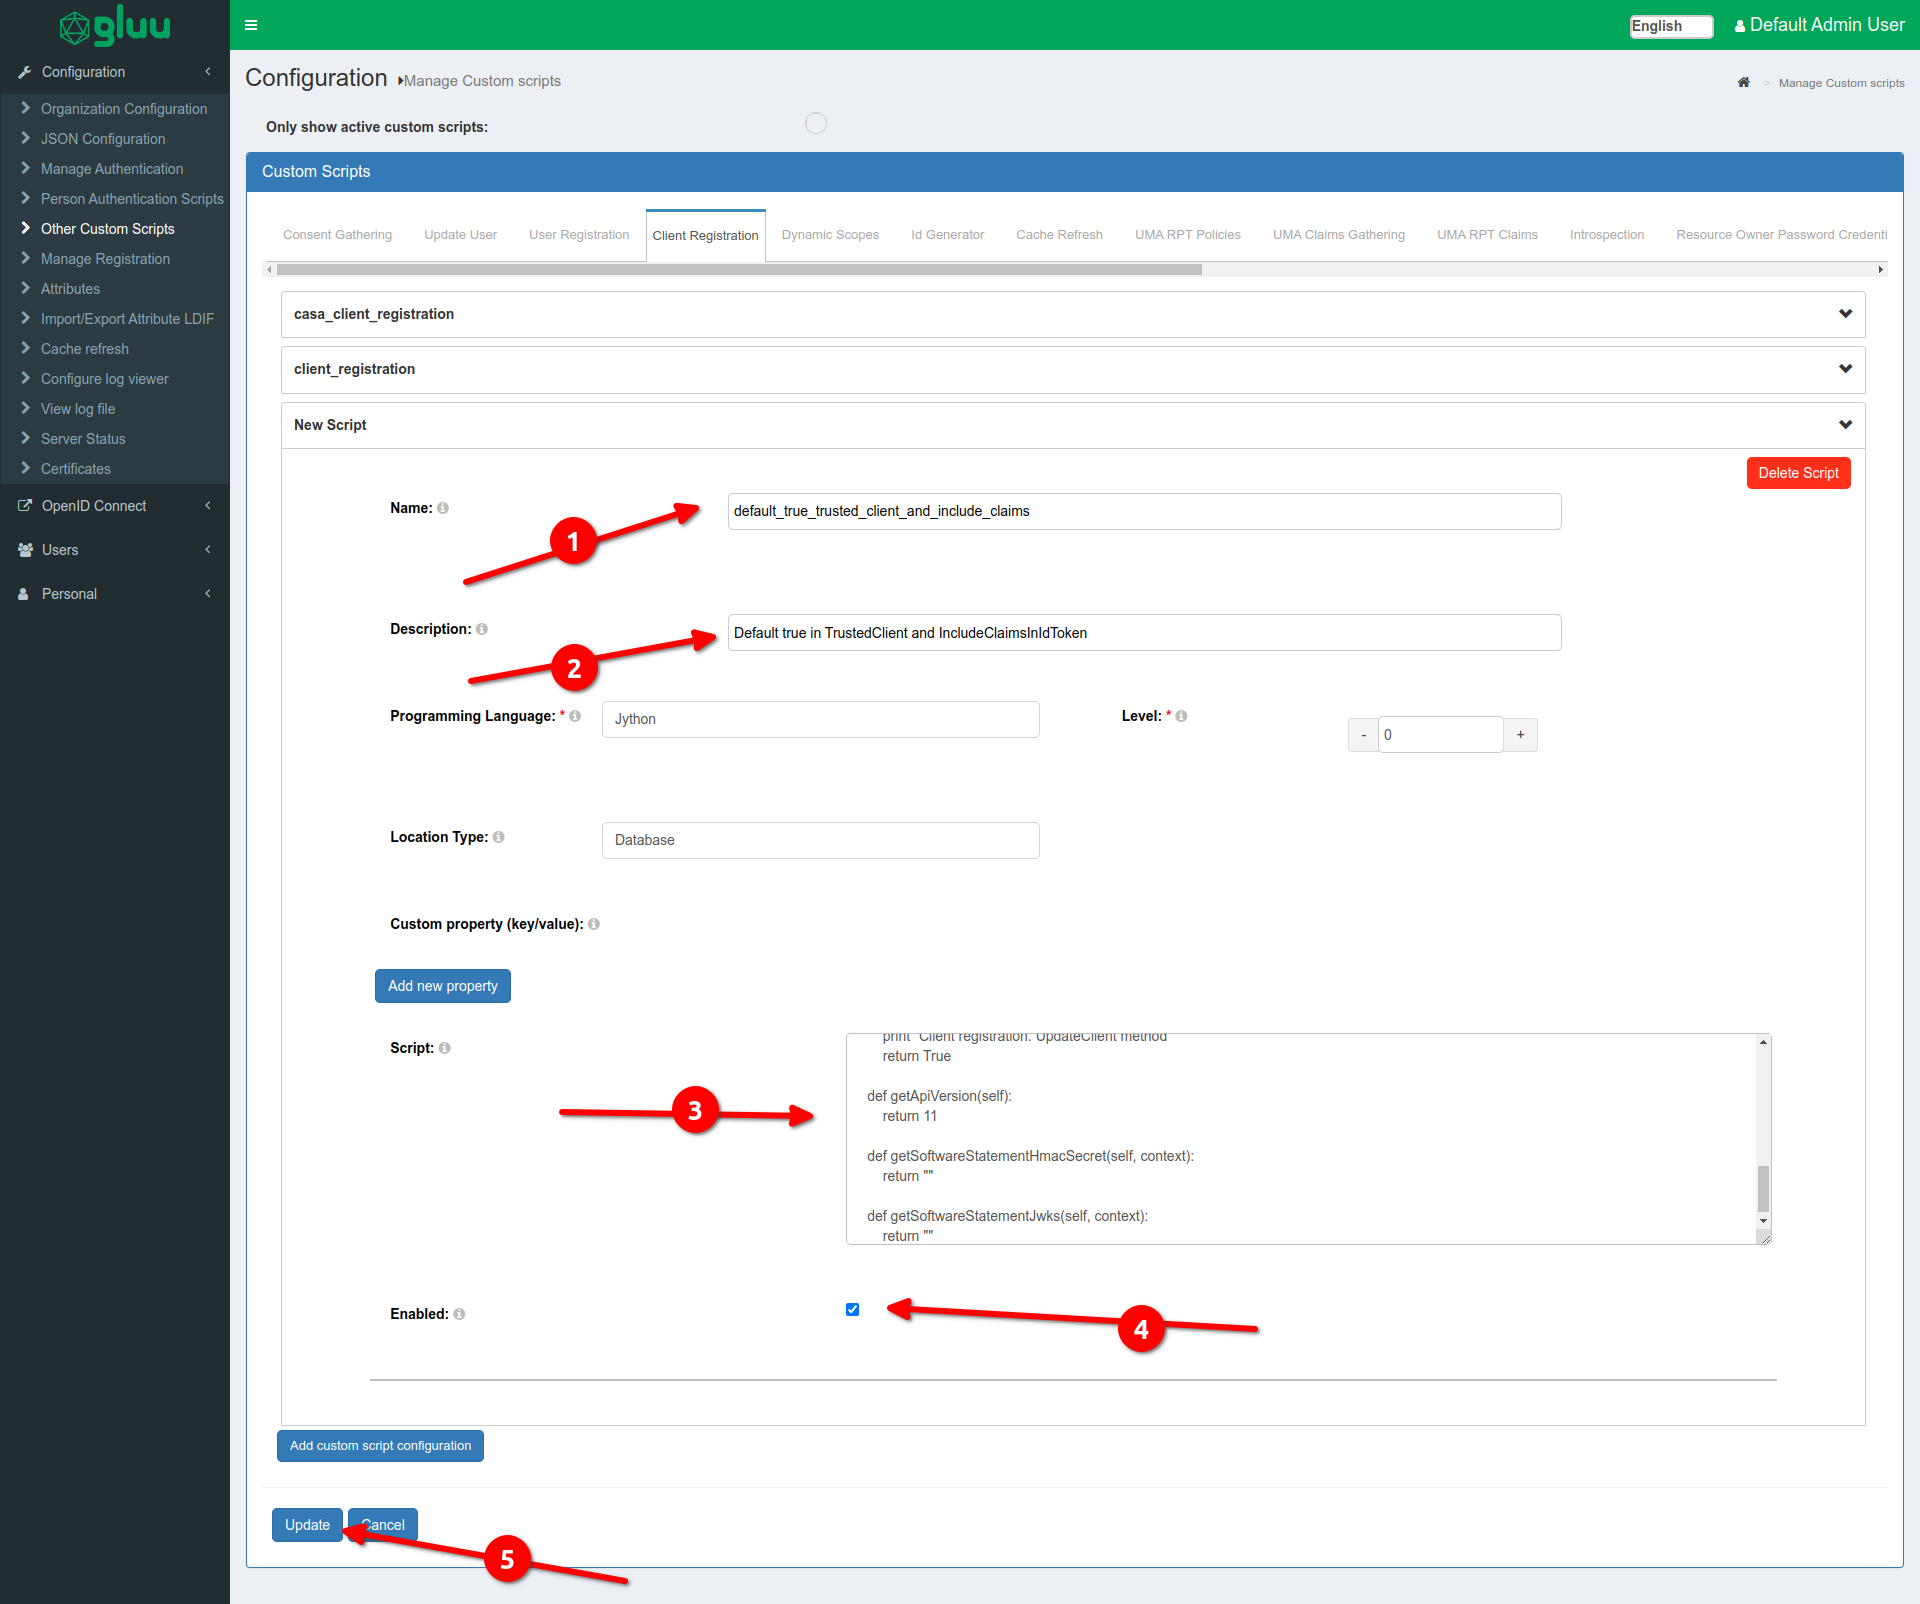Click the info icon beside Script label
The height and width of the screenshot is (1604, 1920).
click(x=445, y=1049)
